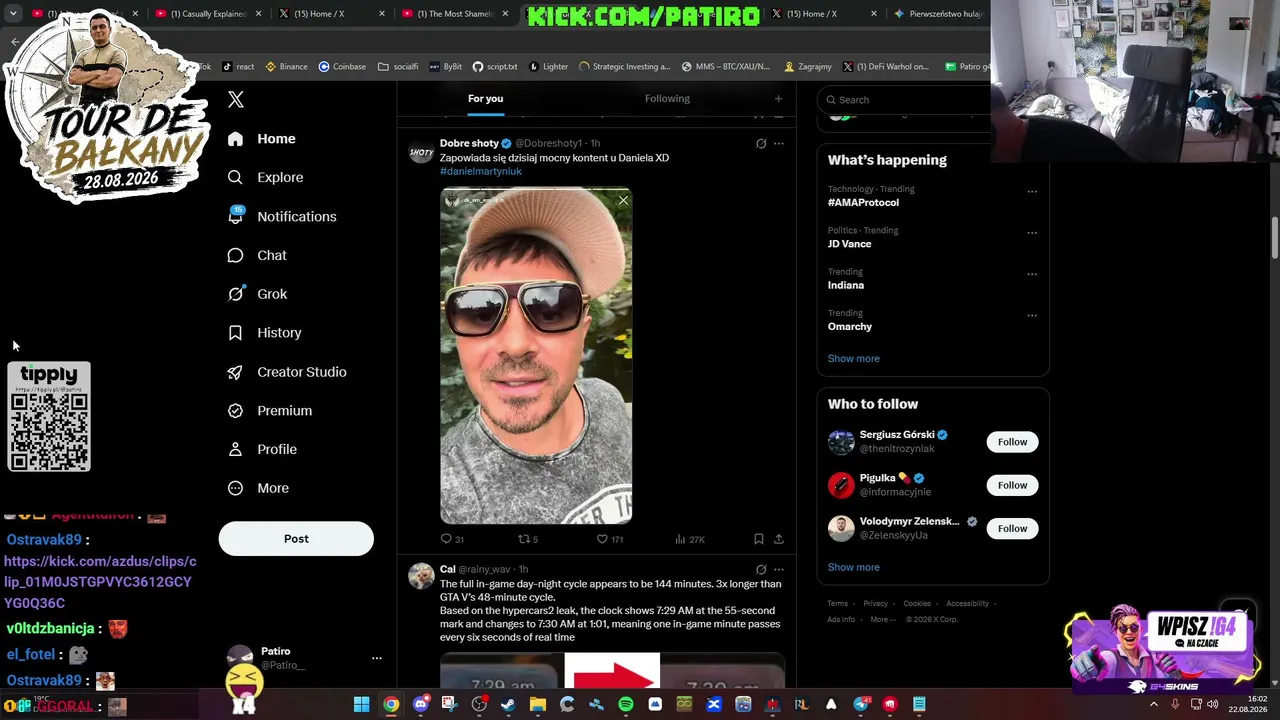Viewport: 1280px width, 720px height.
Task: Like the Dobre shoty post
Action: [x=609, y=539]
